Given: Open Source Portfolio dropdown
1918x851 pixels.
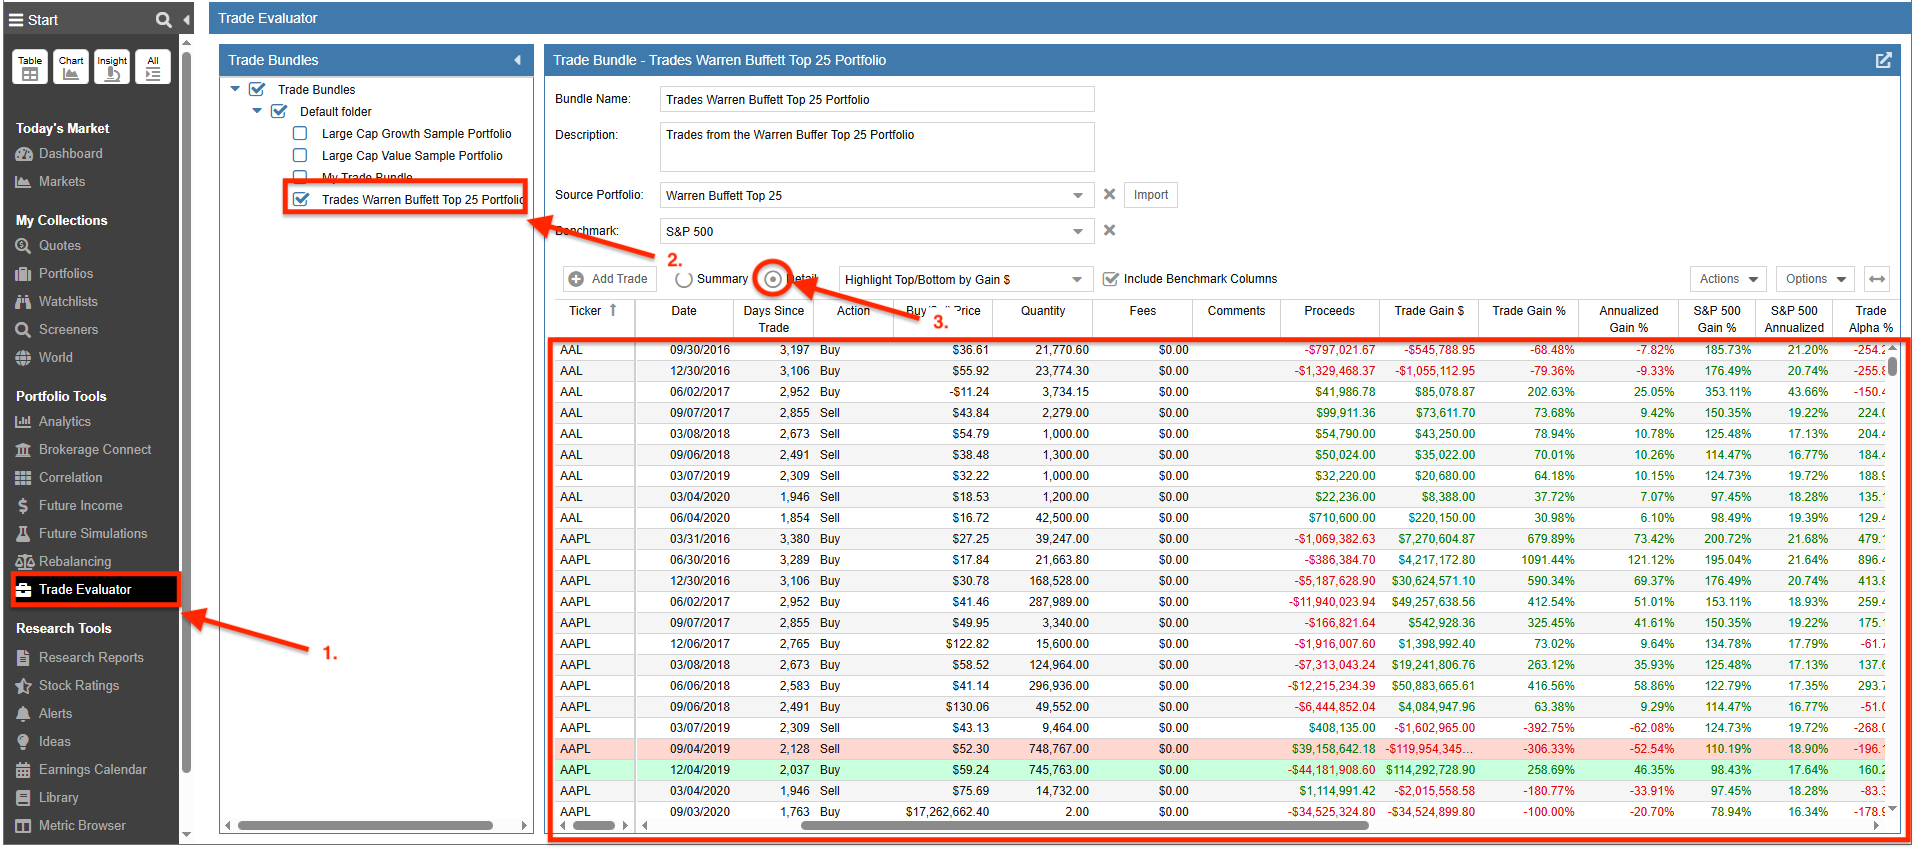Looking at the screenshot, I should tap(1078, 195).
